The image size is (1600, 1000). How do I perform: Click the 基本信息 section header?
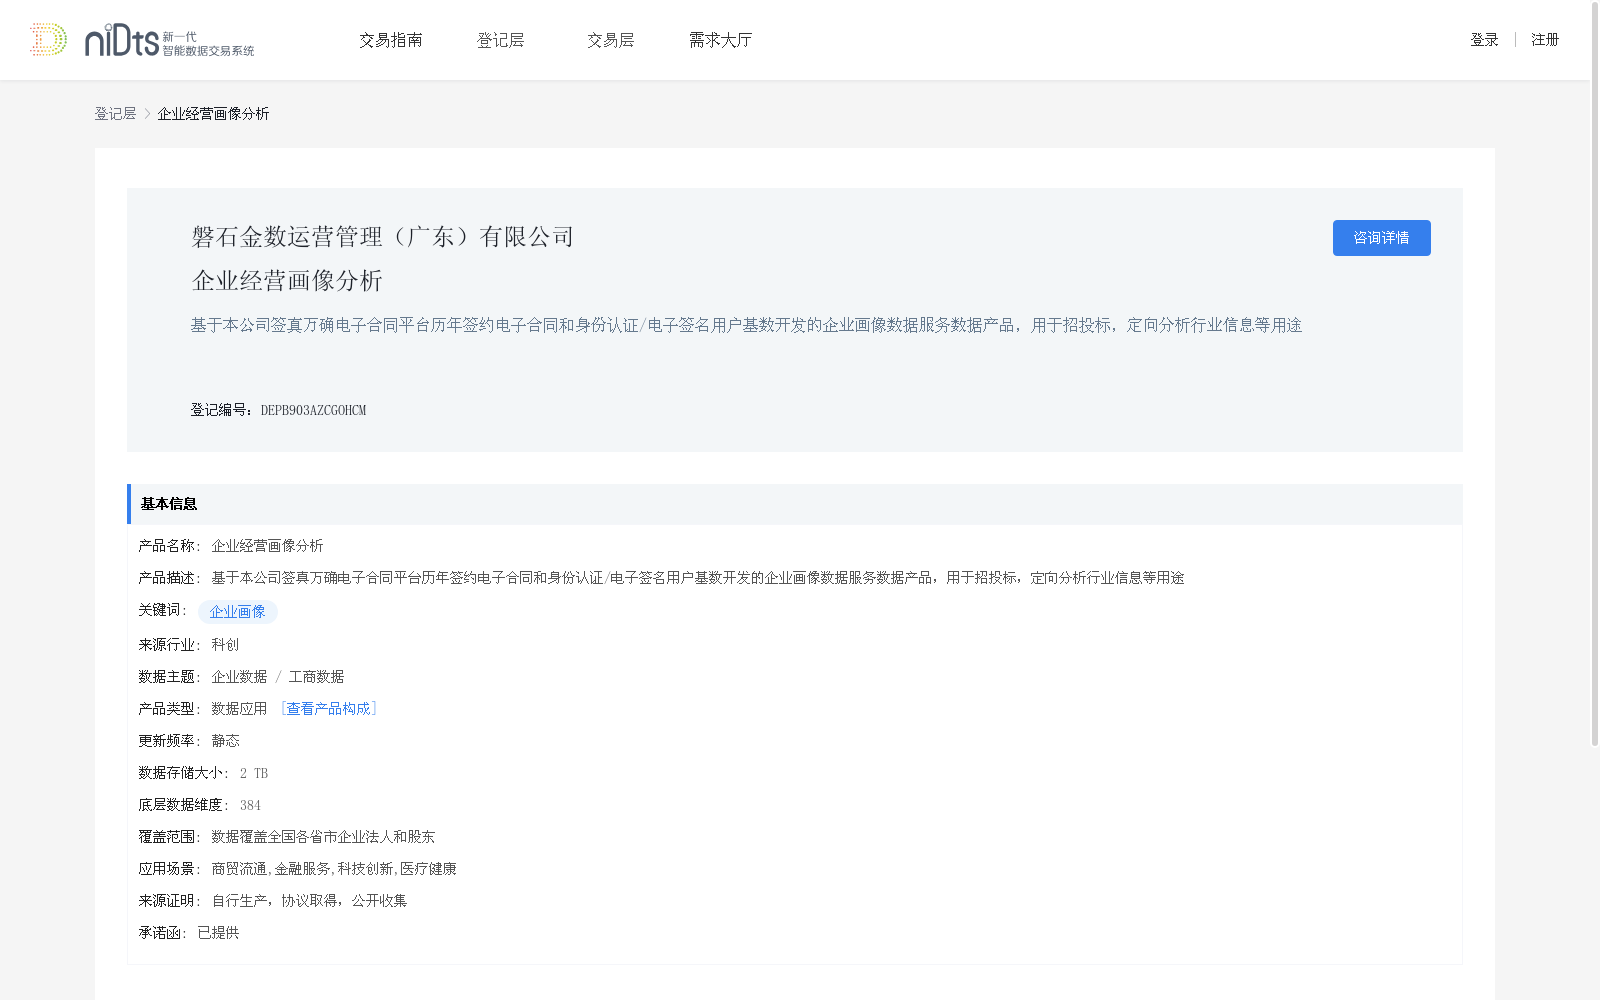tap(795, 504)
